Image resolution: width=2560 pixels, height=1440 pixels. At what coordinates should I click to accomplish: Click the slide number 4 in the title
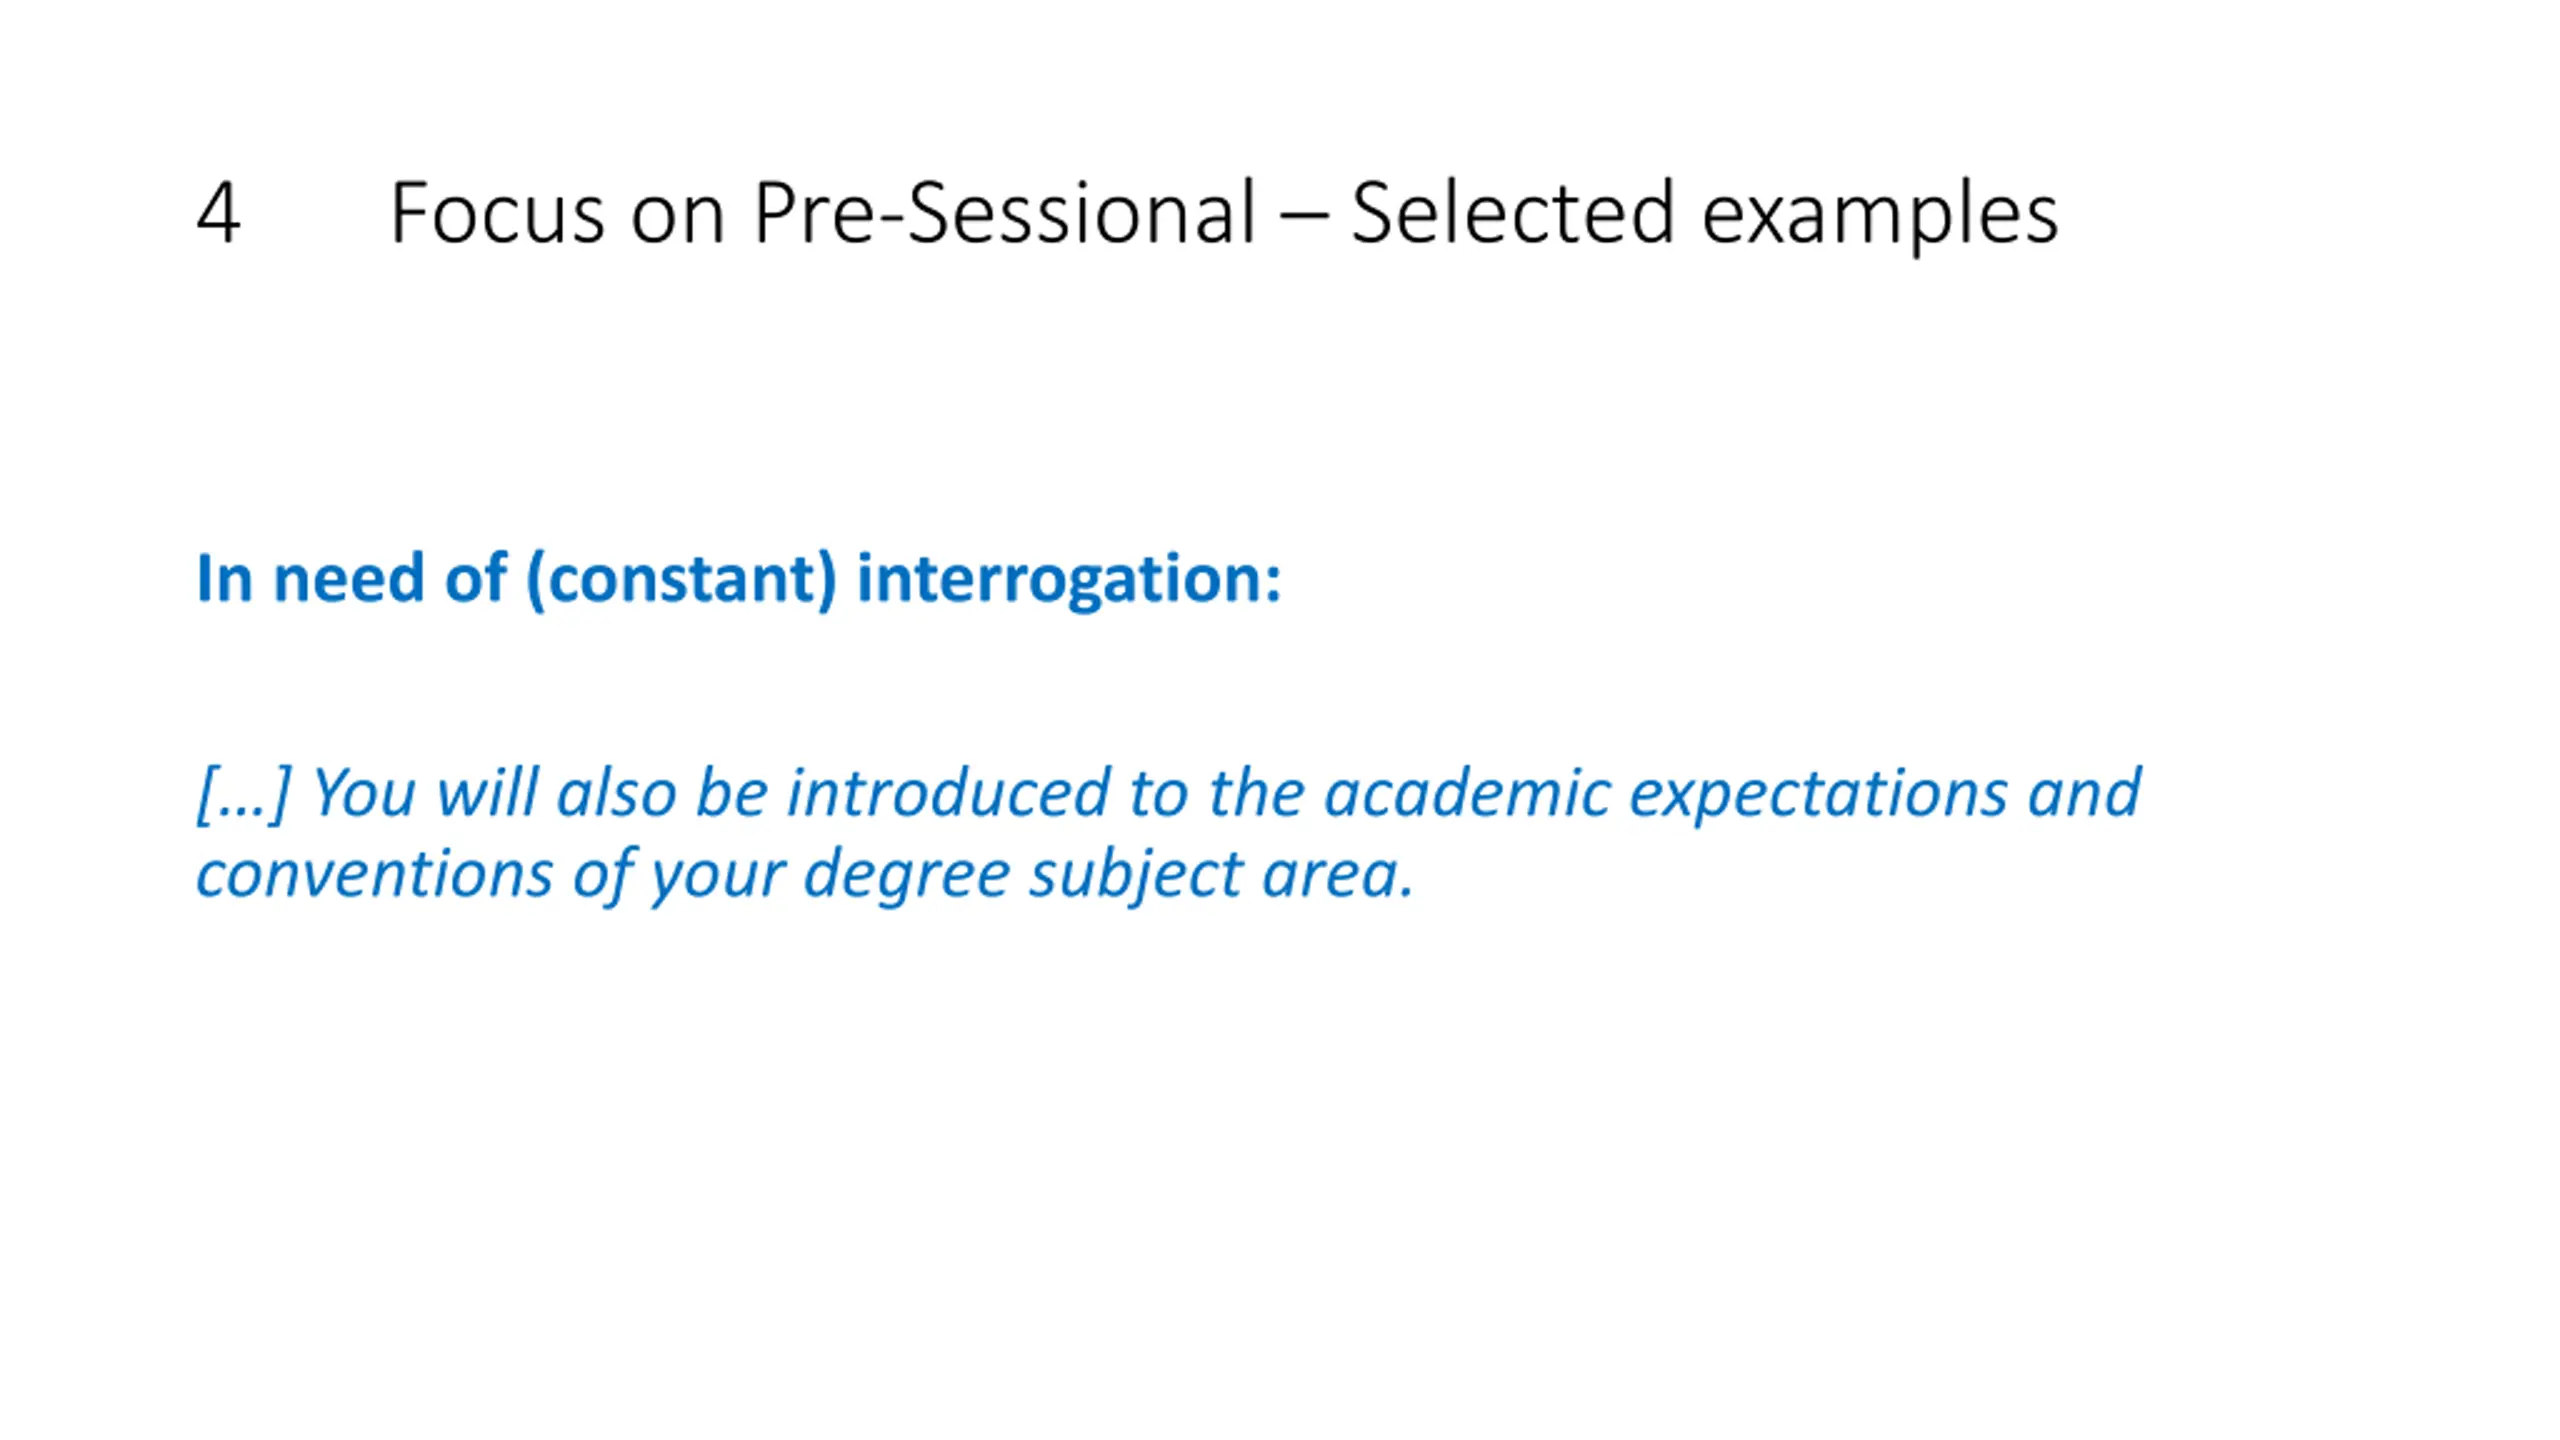pyautogui.click(x=218, y=212)
